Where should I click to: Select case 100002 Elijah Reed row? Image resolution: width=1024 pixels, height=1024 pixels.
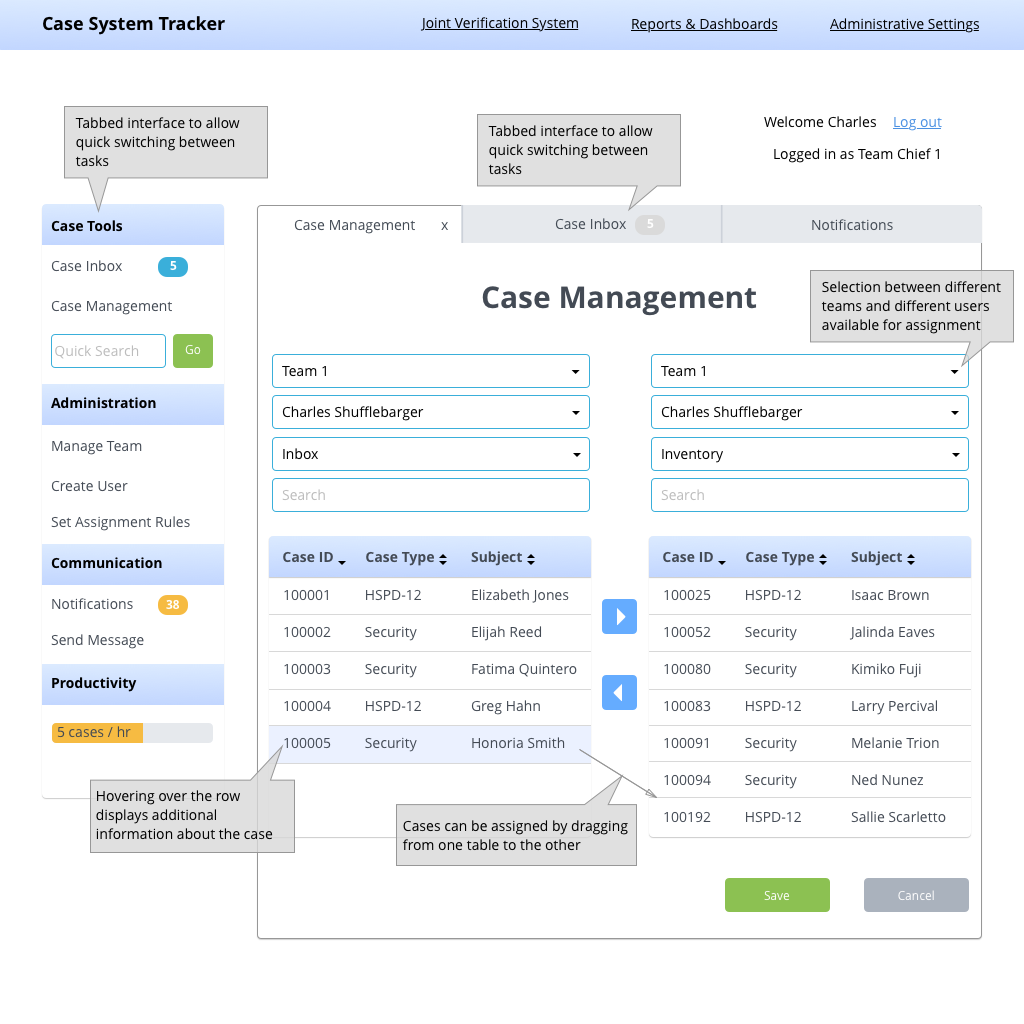[430, 633]
